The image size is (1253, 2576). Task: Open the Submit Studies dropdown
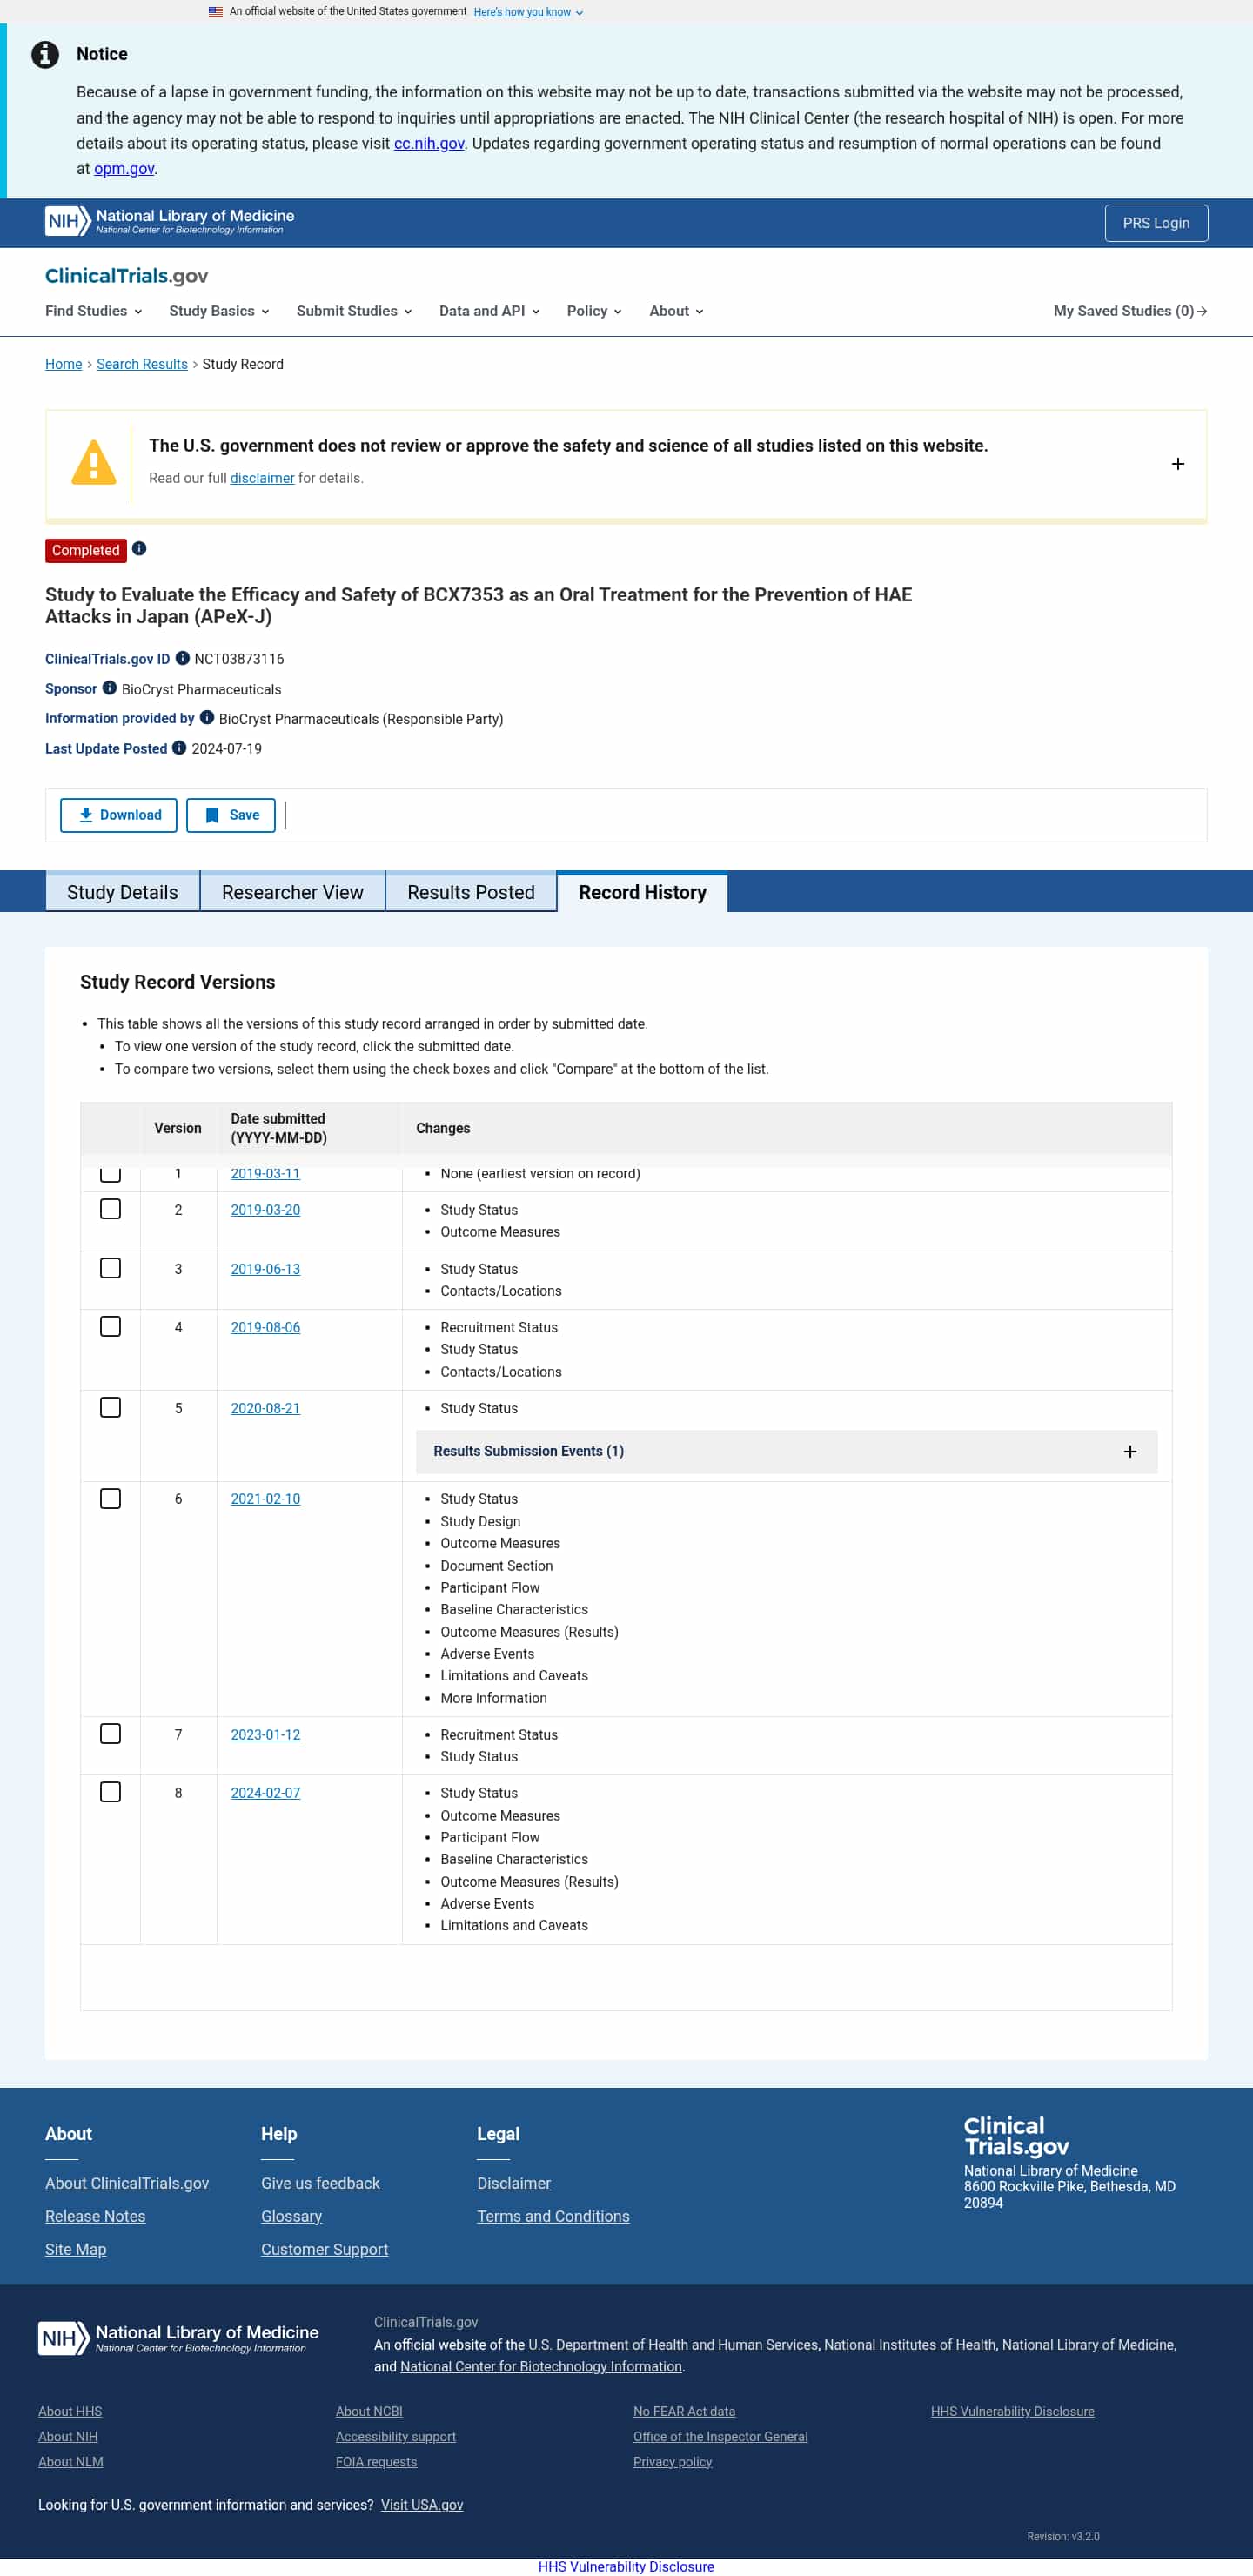tap(354, 311)
